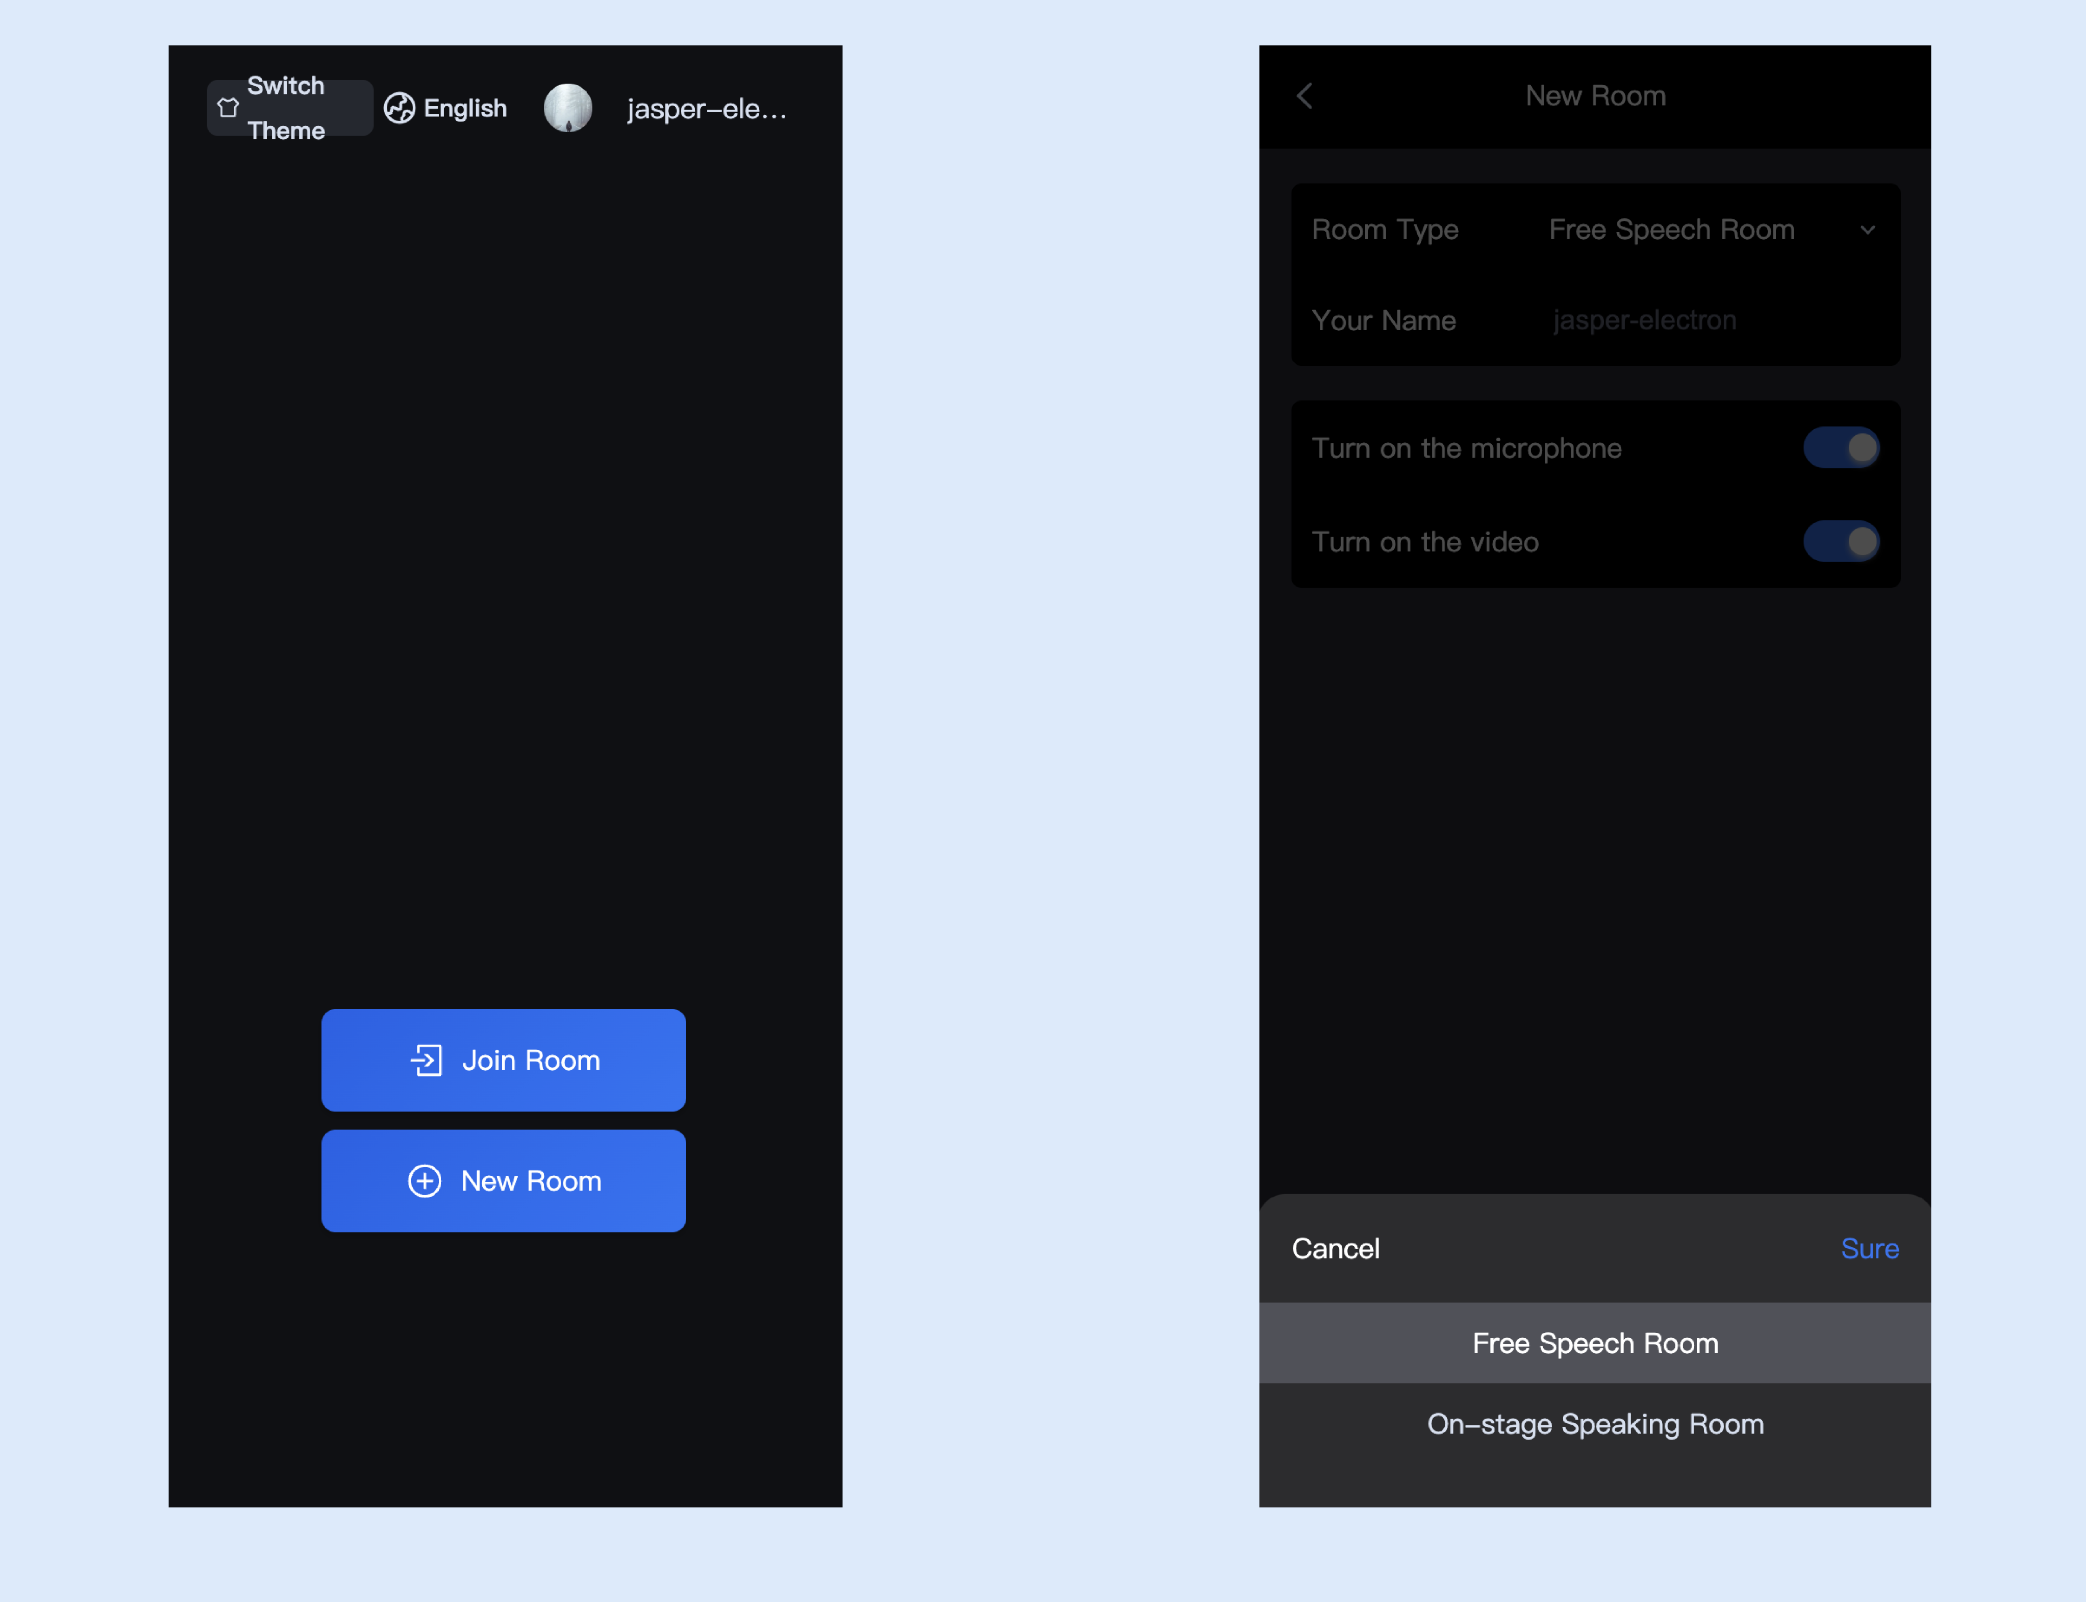The height and width of the screenshot is (1602, 2086).
Task: Click the globe language icon
Action: click(399, 108)
